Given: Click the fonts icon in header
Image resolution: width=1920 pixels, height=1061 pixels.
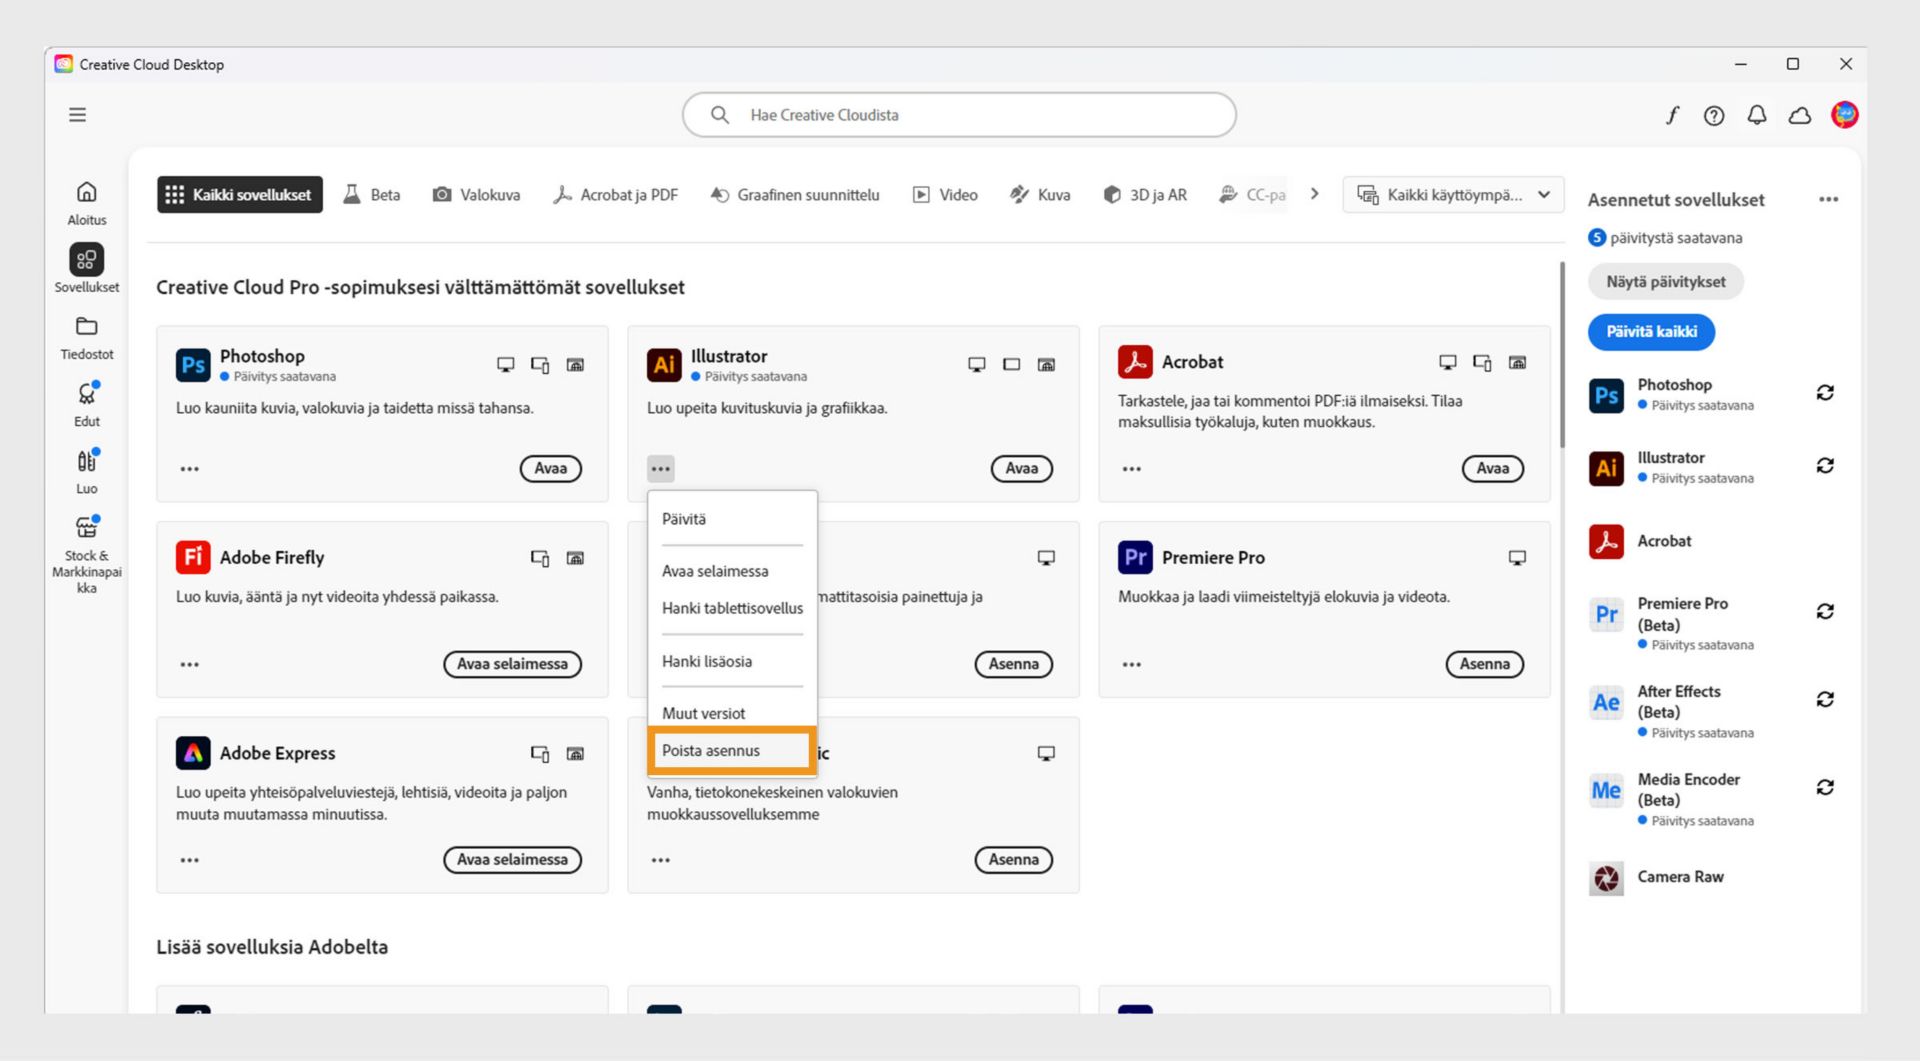Looking at the screenshot, I should (1672, 116).
